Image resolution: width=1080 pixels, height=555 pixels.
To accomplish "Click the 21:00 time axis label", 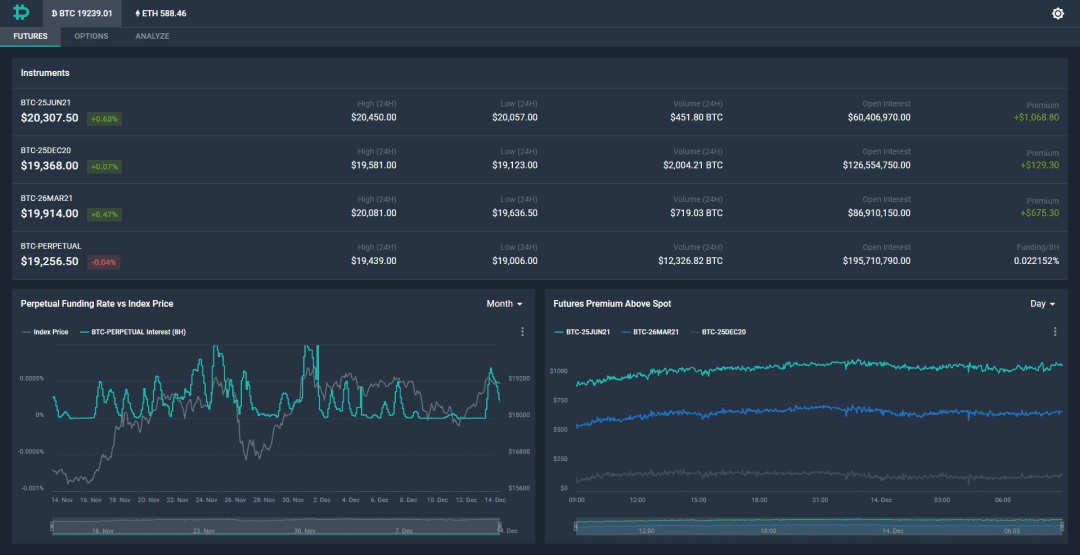I will click(820, 500).
